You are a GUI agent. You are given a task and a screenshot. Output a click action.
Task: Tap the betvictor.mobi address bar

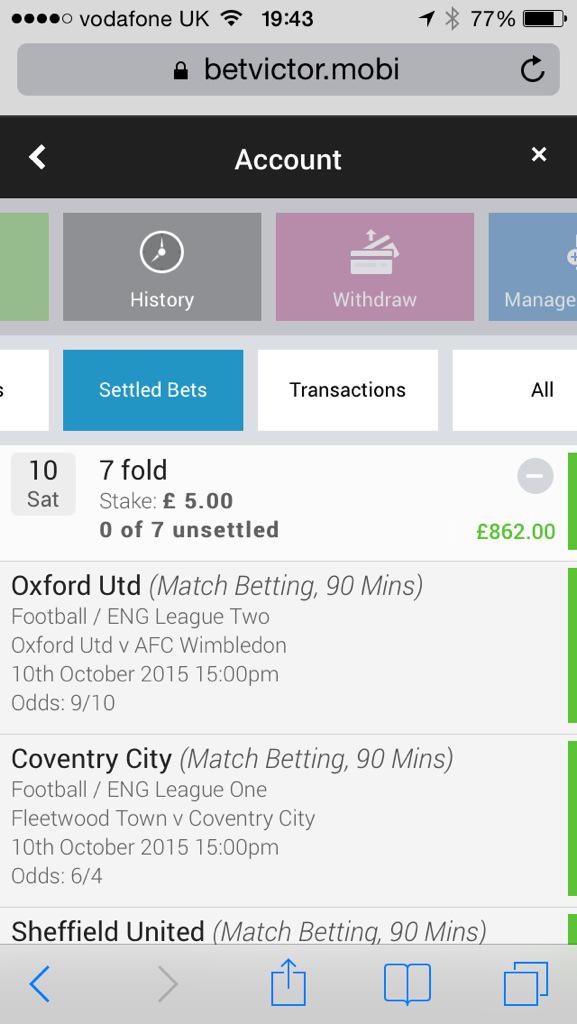[288, 69]
